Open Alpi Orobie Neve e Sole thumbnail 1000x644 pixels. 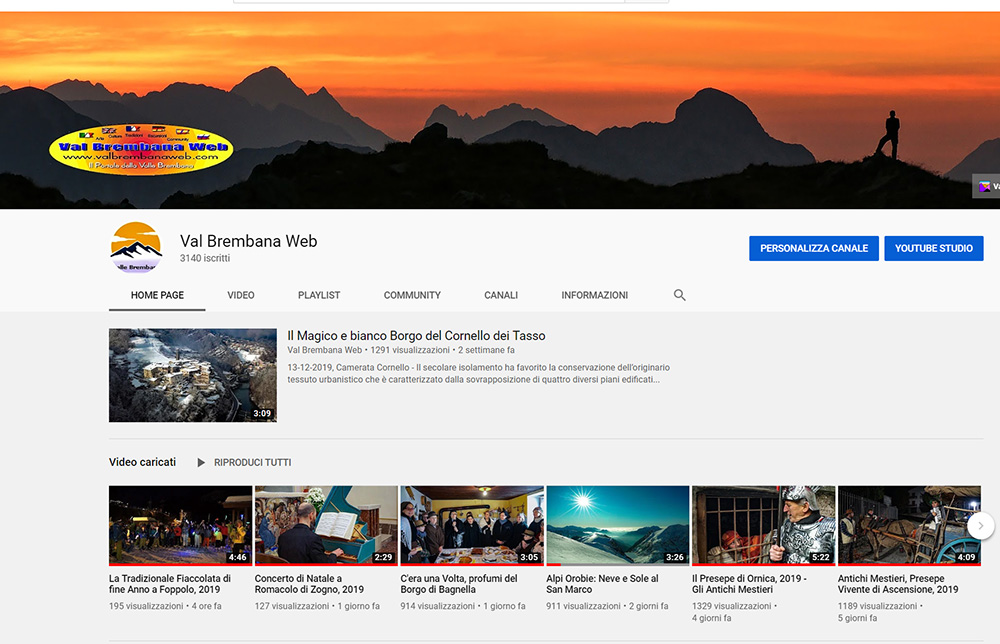point(617,525)
